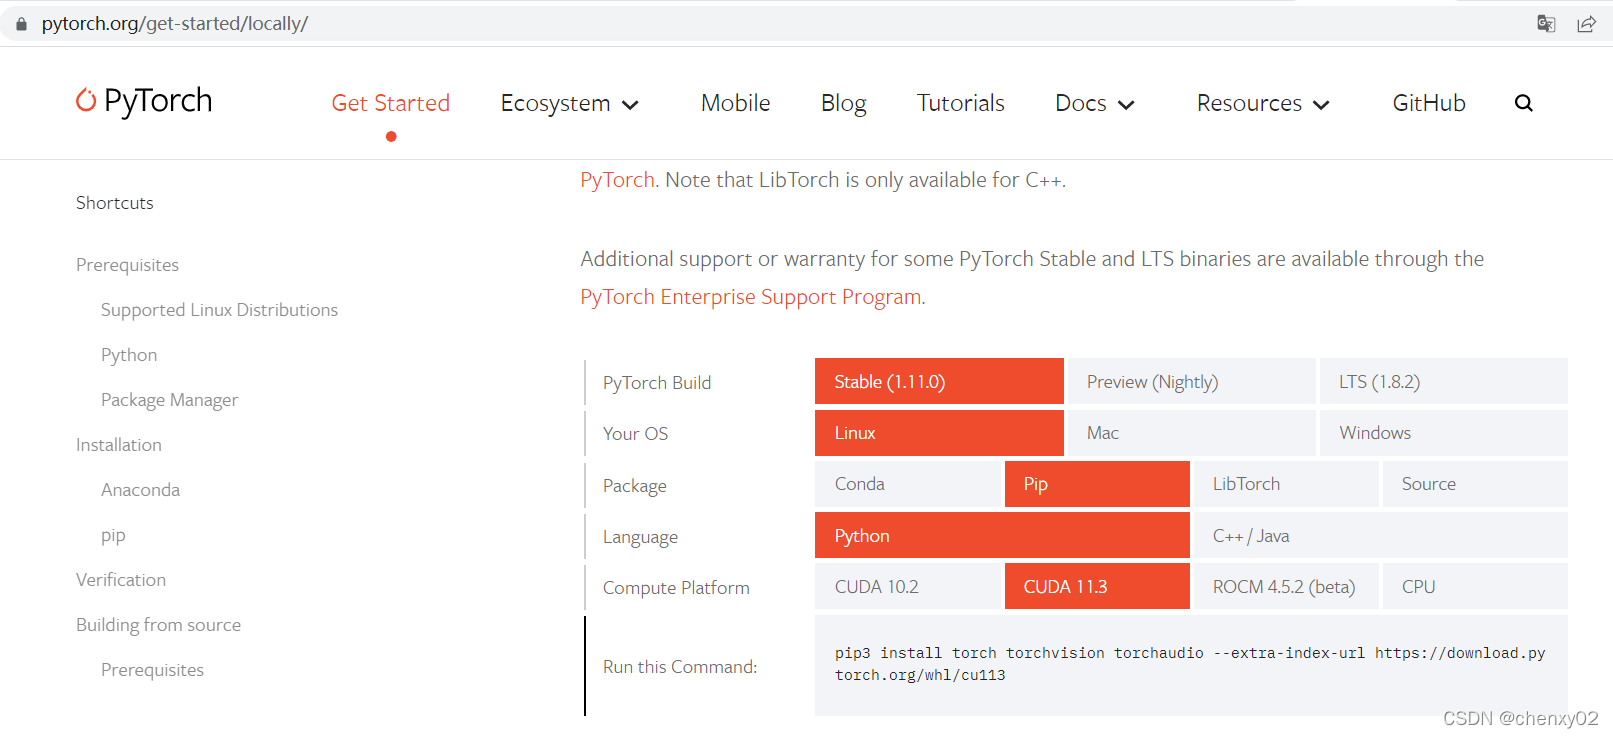Go to Python shortcut in sidebar

(x=129, y=355)
